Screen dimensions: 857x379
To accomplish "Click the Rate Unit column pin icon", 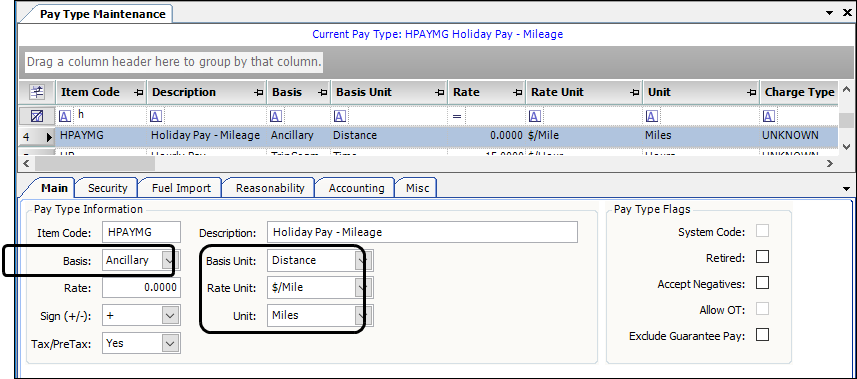I will pos(635,93).
